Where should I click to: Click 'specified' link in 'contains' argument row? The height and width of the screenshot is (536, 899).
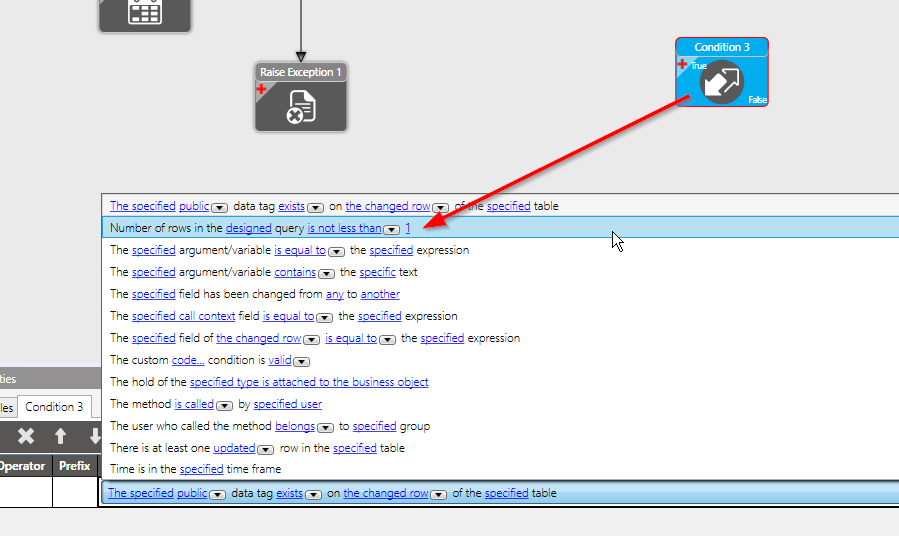click(x=154, y=272)
